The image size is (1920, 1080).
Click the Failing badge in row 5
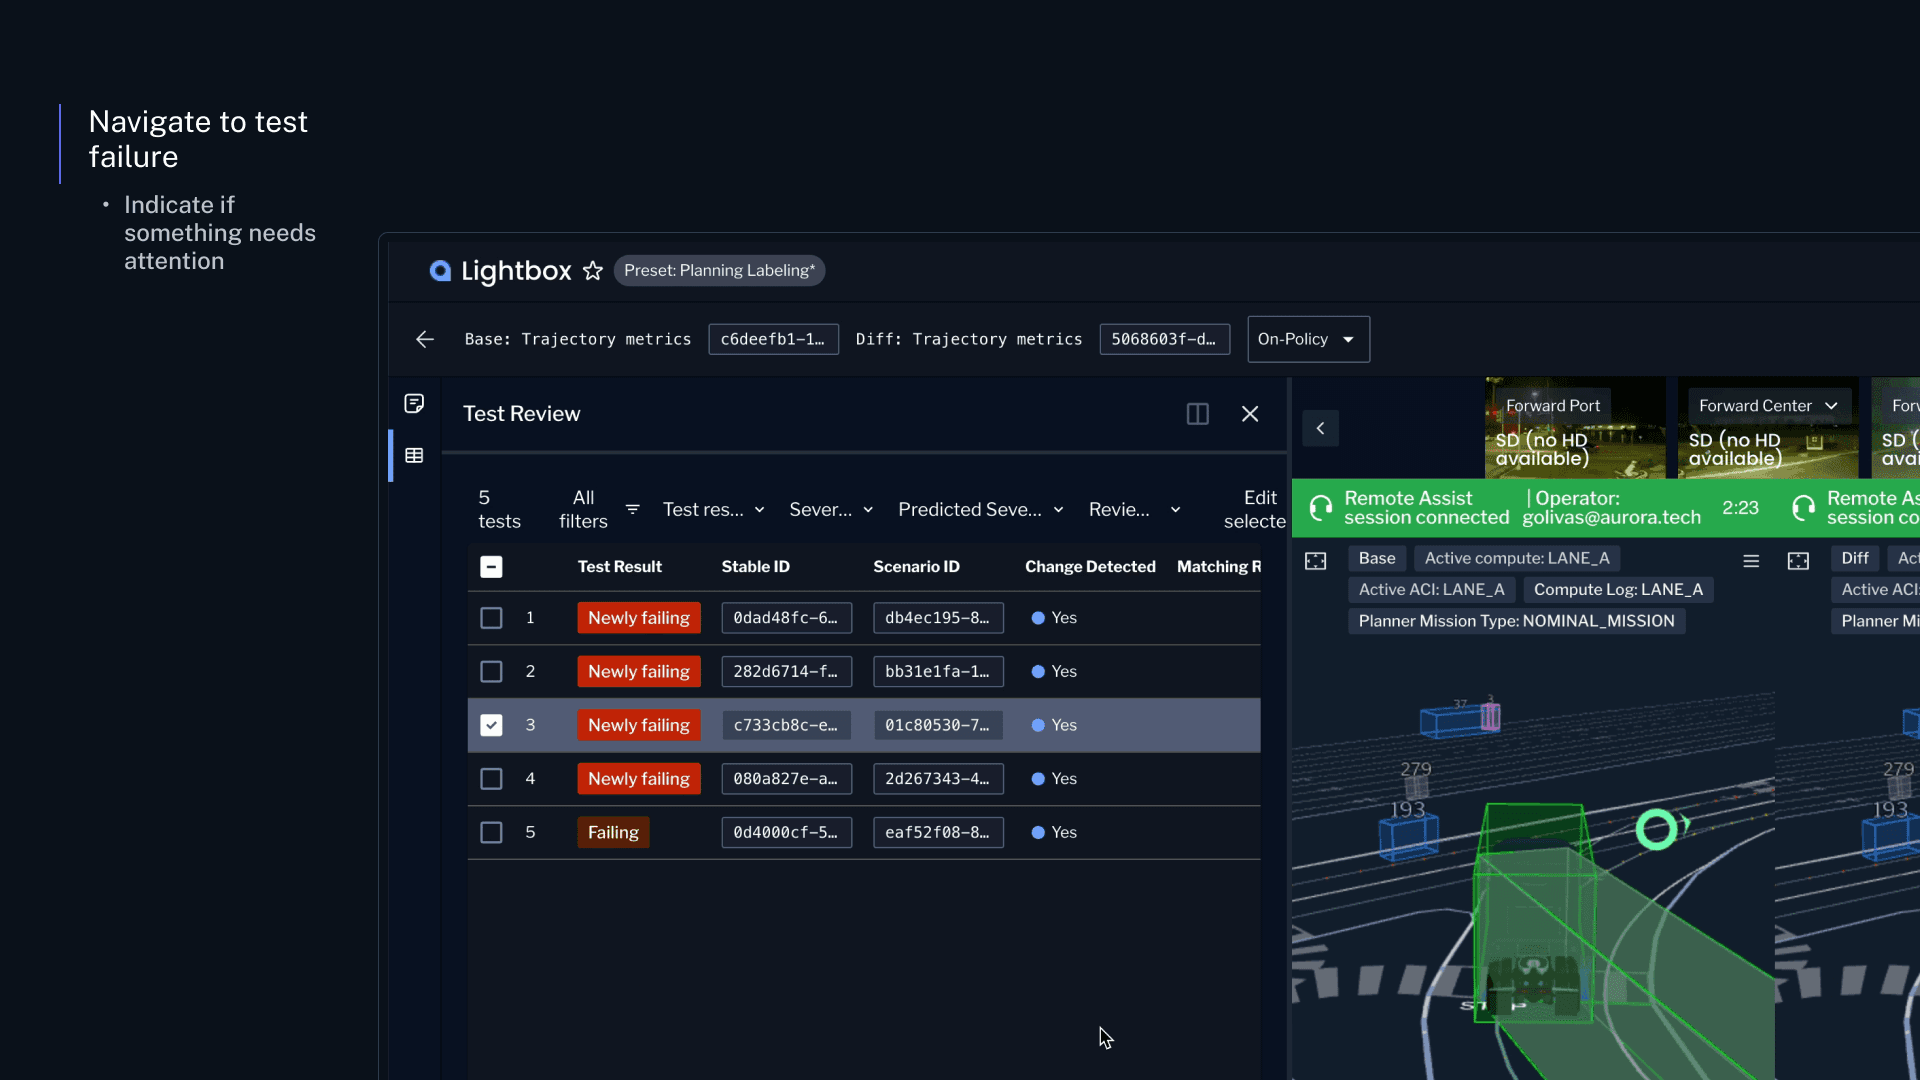[613, 832]
